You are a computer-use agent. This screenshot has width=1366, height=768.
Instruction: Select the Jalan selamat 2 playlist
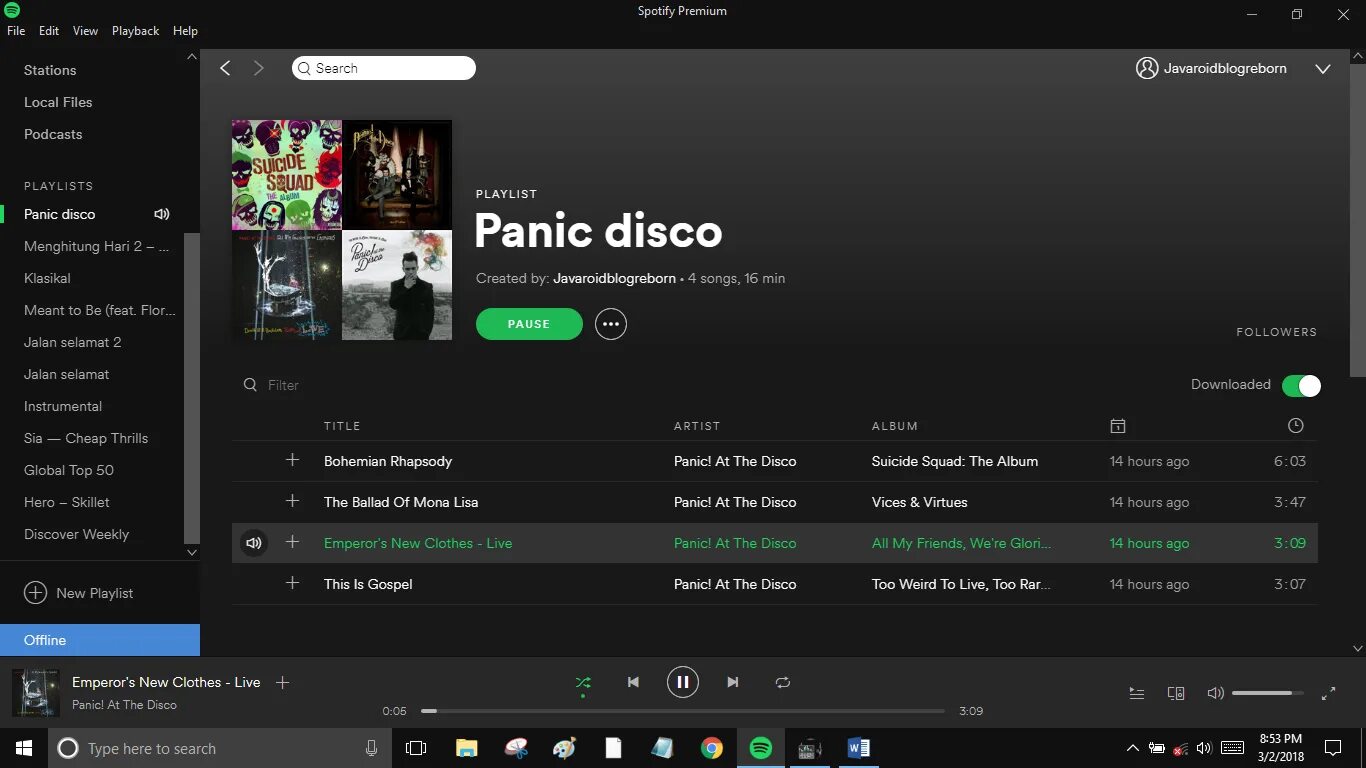[x=72, y=342]
